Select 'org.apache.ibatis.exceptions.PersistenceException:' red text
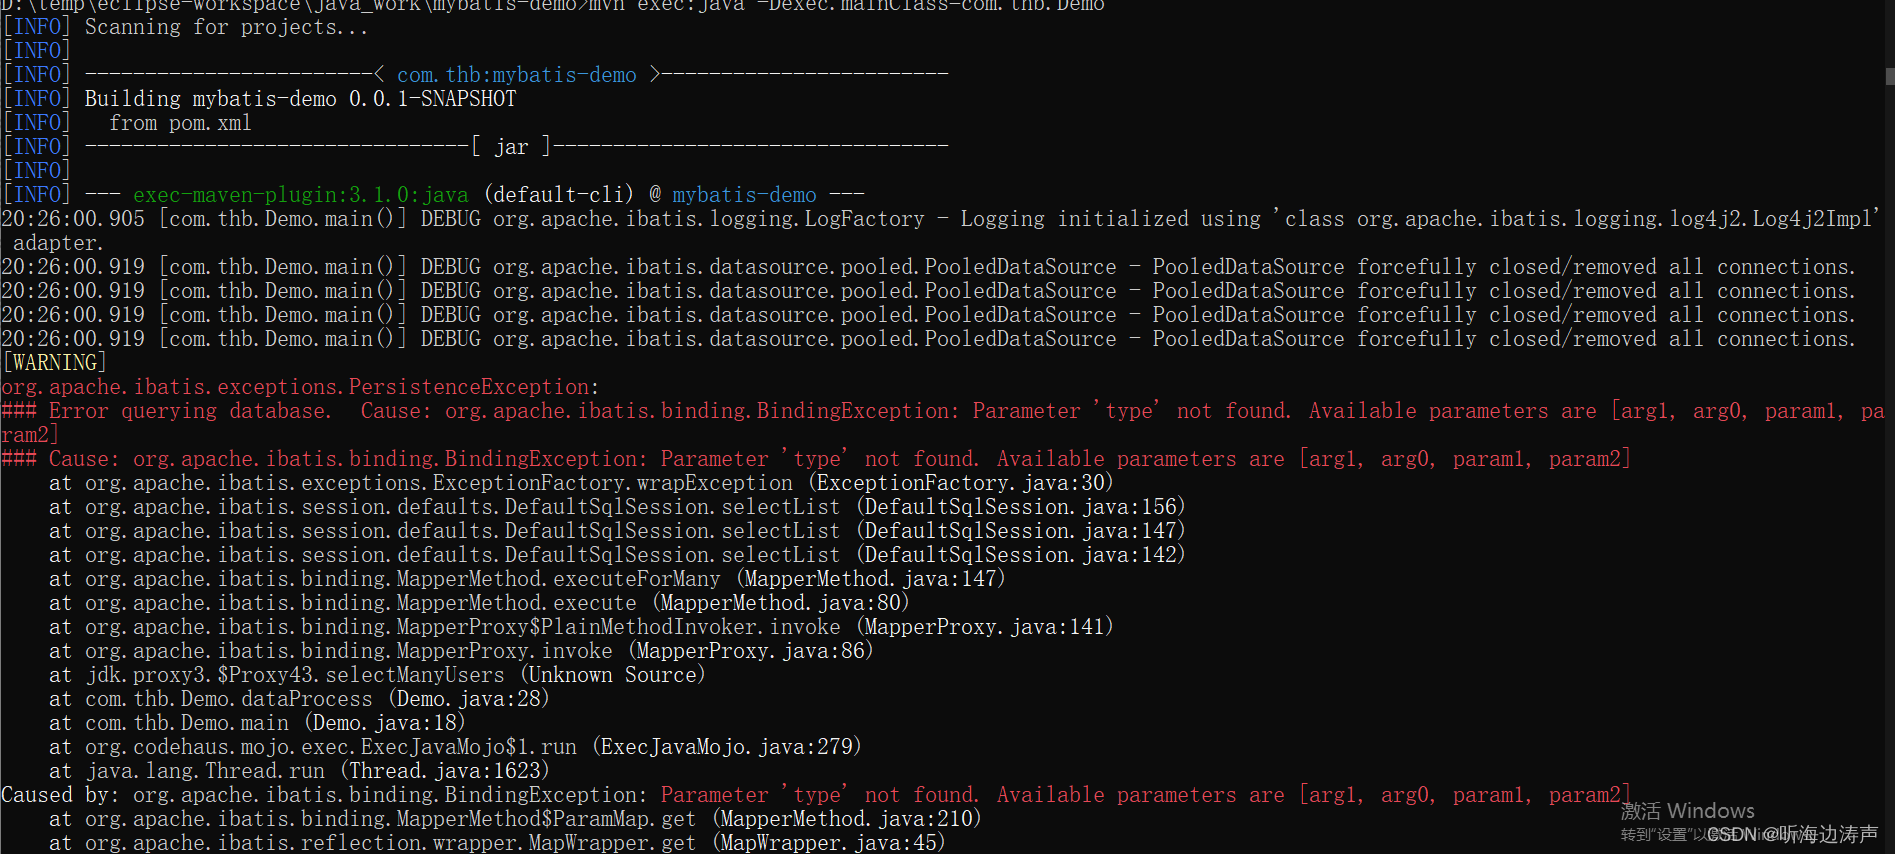 [300, 387]
